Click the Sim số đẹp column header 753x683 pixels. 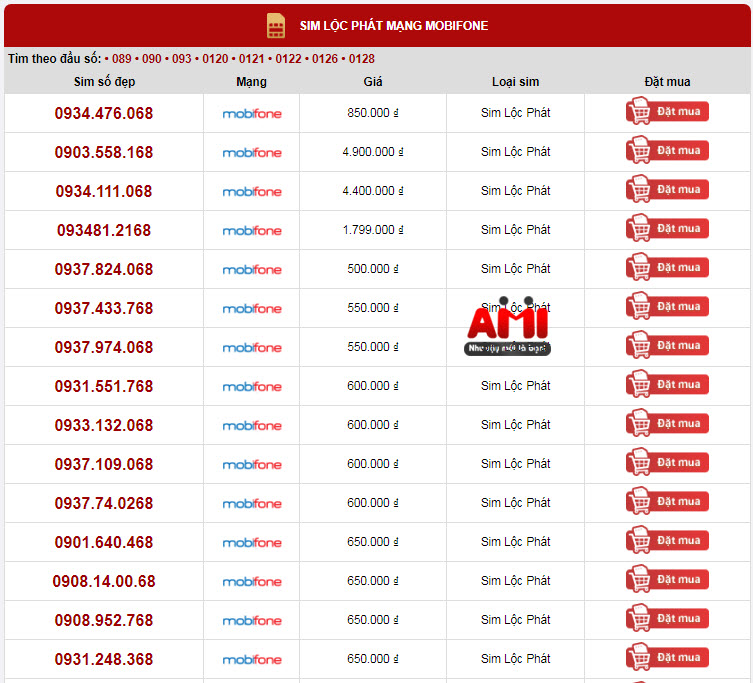[104, 82]
